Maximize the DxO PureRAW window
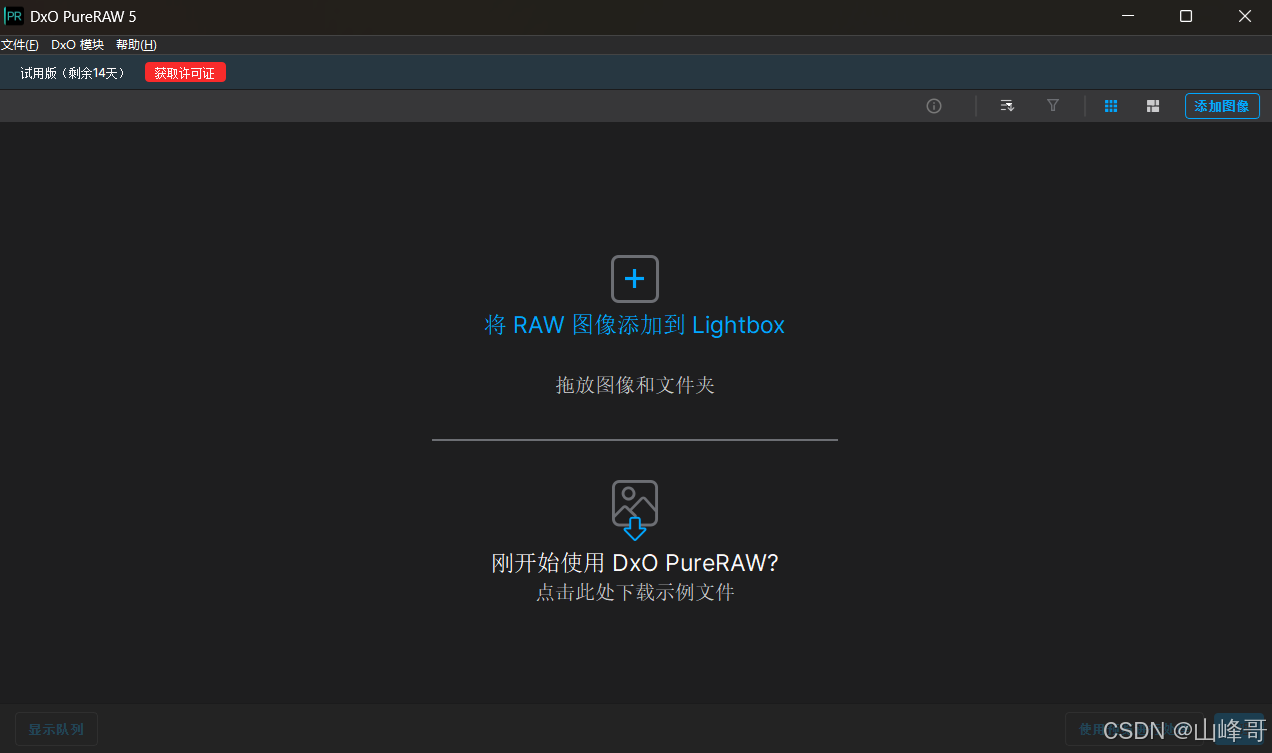1272x753 pixels. (1186, 16)
